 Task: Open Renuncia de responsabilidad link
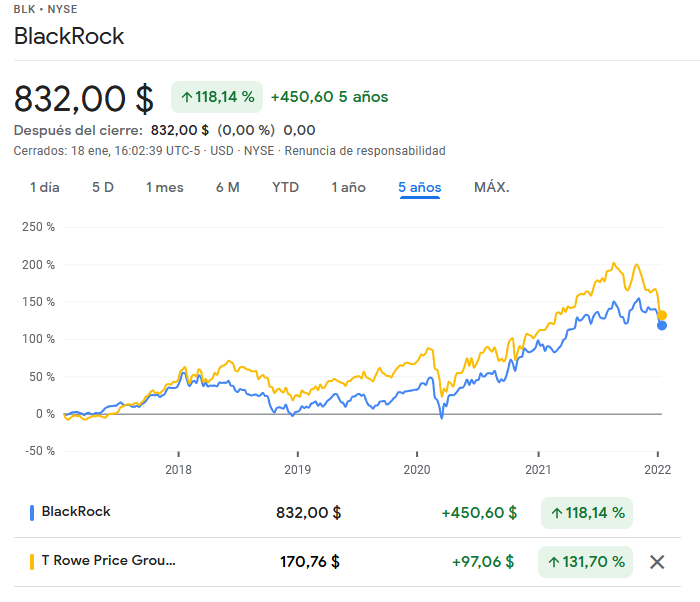[x=366, y=151]
